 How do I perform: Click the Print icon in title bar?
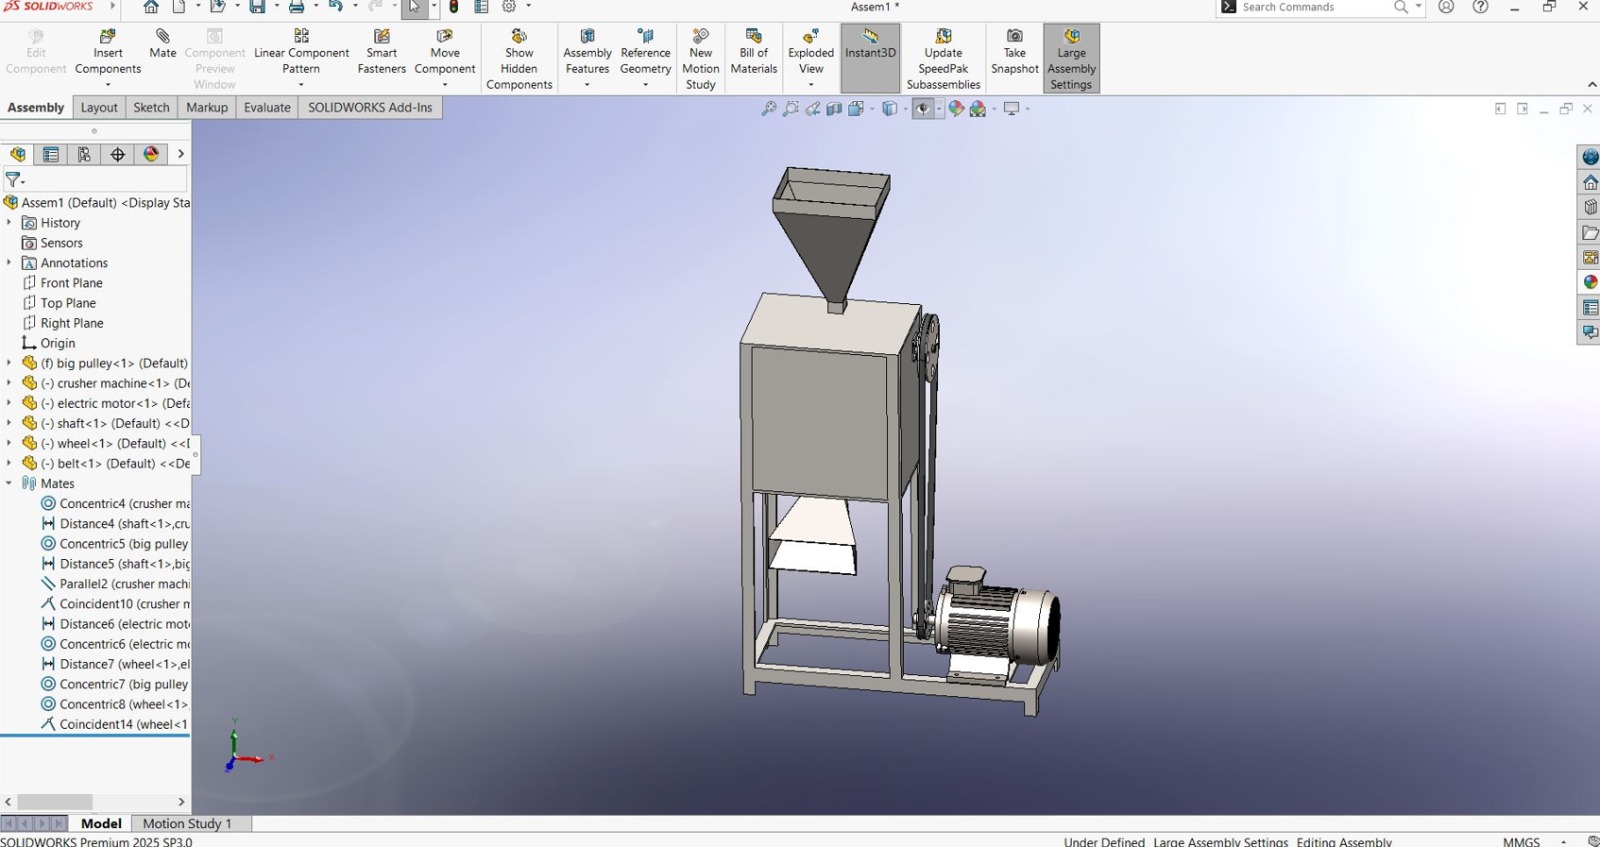[296, 7]
